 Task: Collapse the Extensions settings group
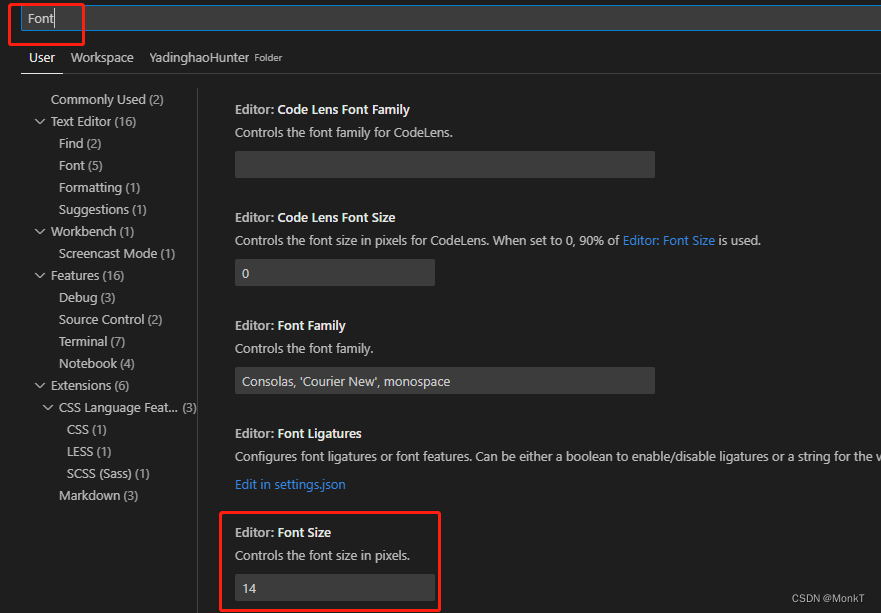pyautogui.click(x=39, y=385)
